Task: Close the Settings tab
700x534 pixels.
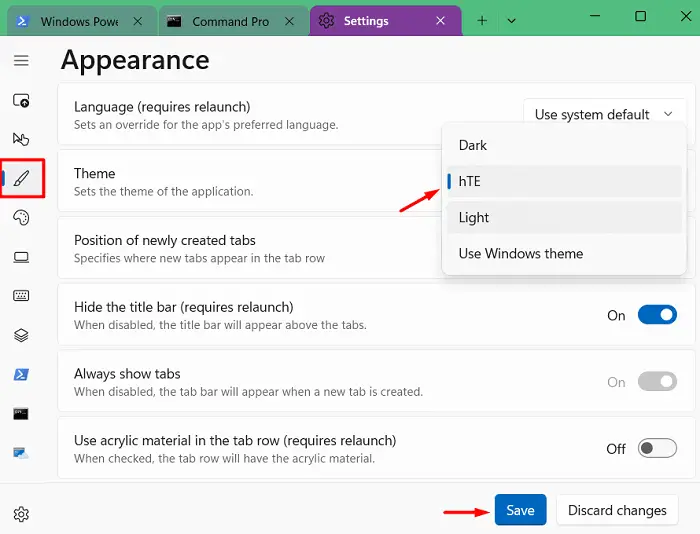Action: coord(441,21)
